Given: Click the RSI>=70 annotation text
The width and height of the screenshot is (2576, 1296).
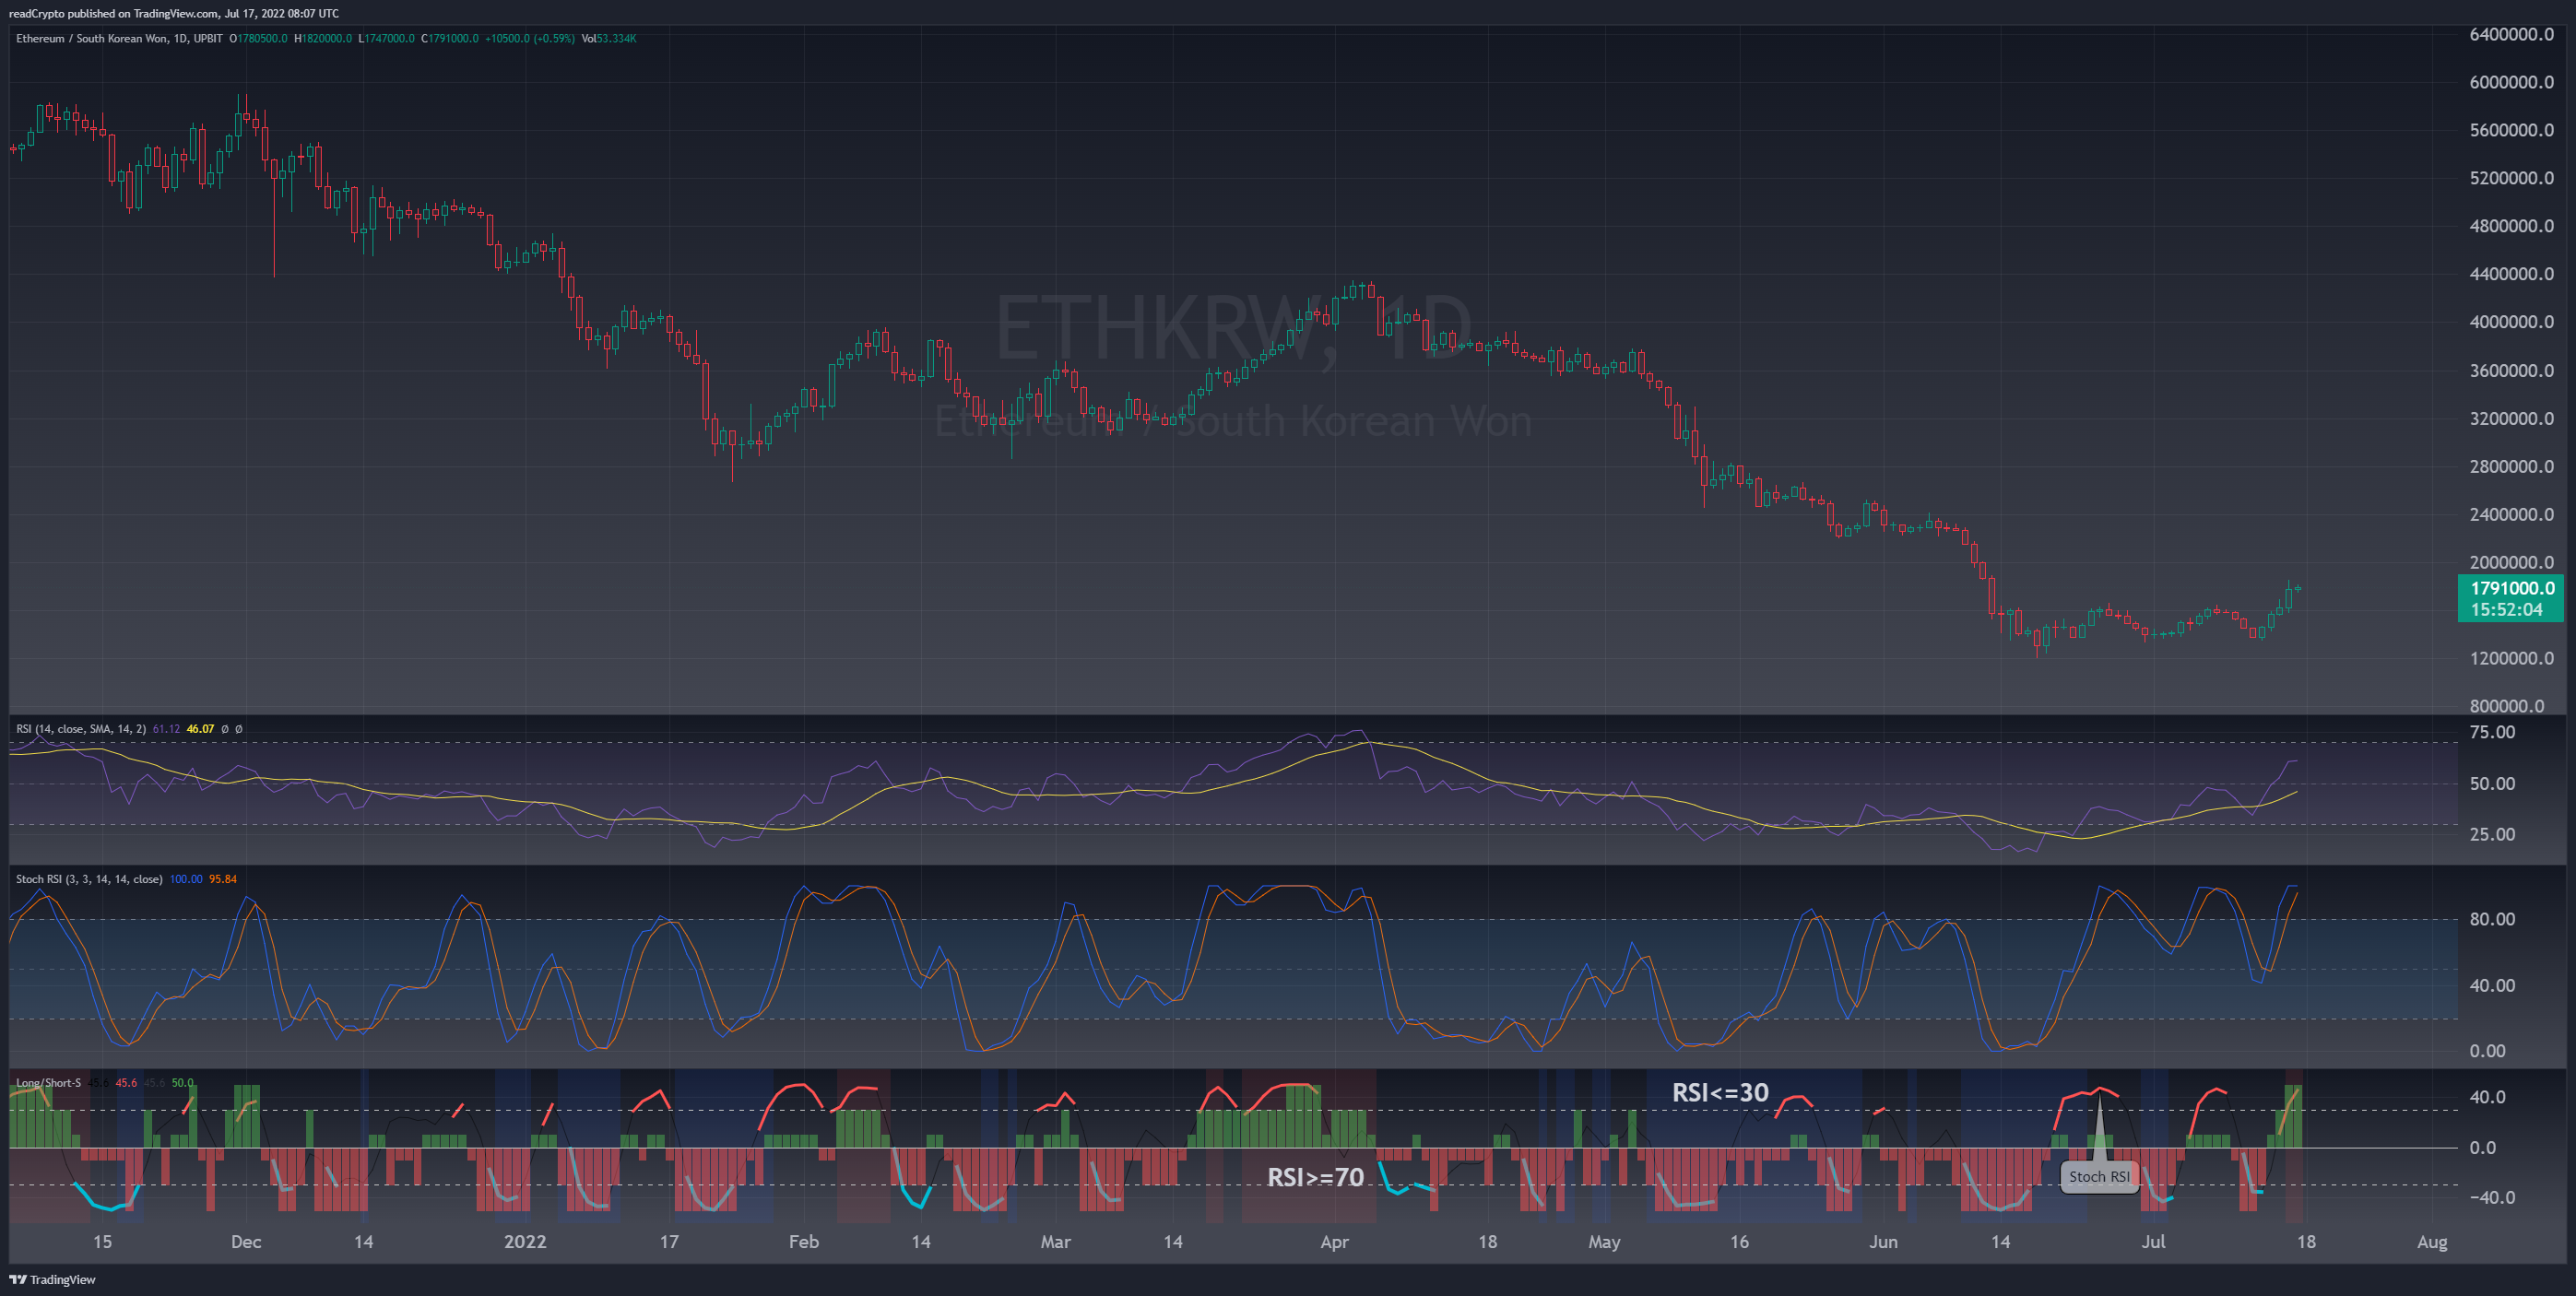Looking at the screenshot, I should (1315, 1178).
